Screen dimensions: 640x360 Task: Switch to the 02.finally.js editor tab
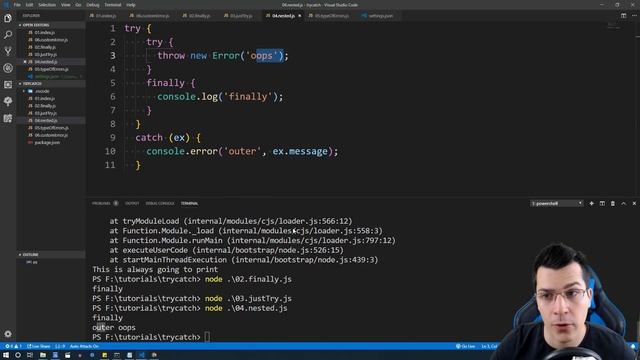[x=198, y=16]
